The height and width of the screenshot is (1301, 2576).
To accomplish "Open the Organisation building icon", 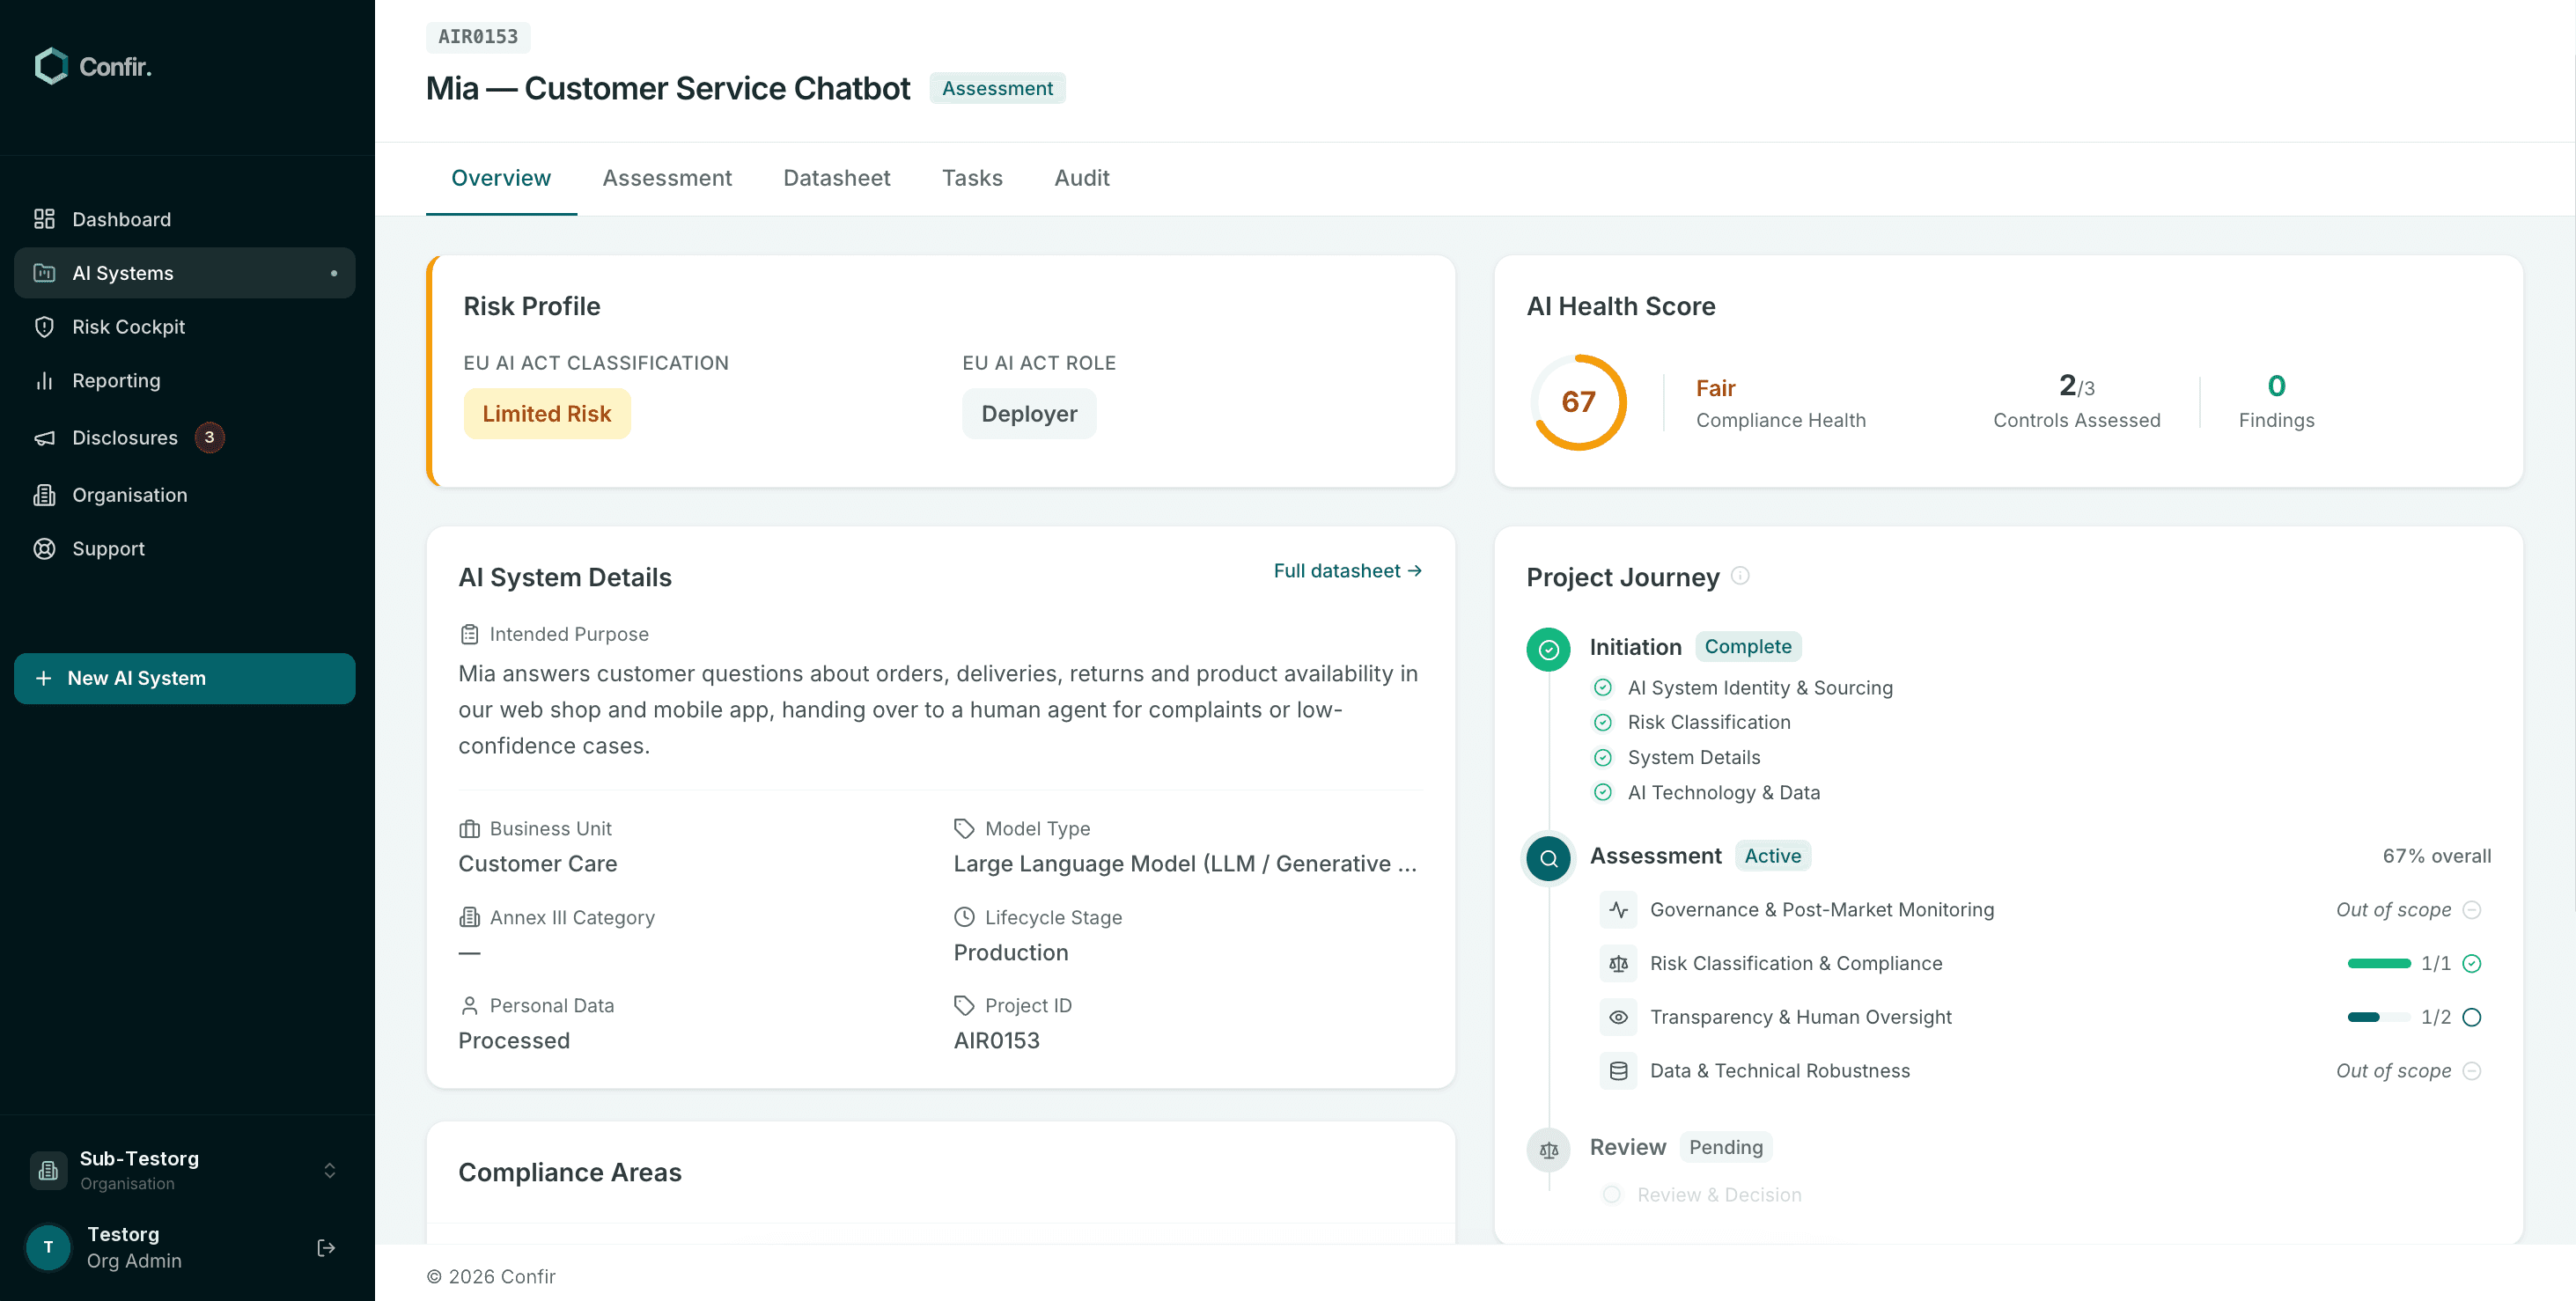I will (44, 495).
